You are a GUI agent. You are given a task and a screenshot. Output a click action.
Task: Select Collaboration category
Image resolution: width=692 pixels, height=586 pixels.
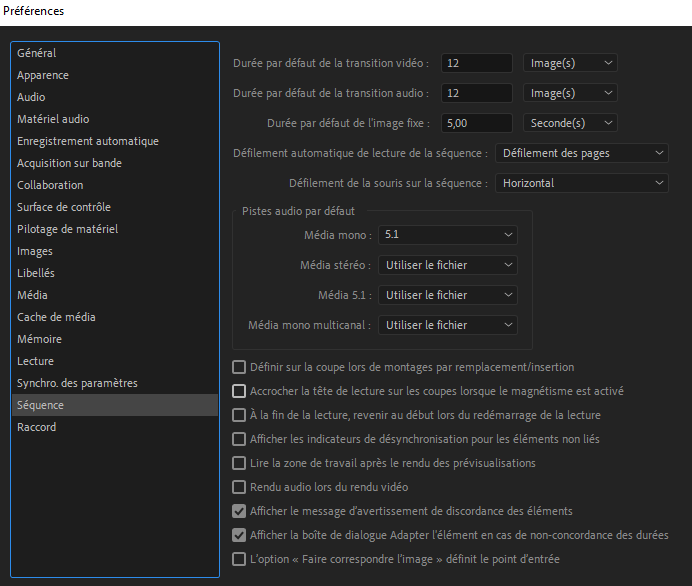click(x=115, y=185)
